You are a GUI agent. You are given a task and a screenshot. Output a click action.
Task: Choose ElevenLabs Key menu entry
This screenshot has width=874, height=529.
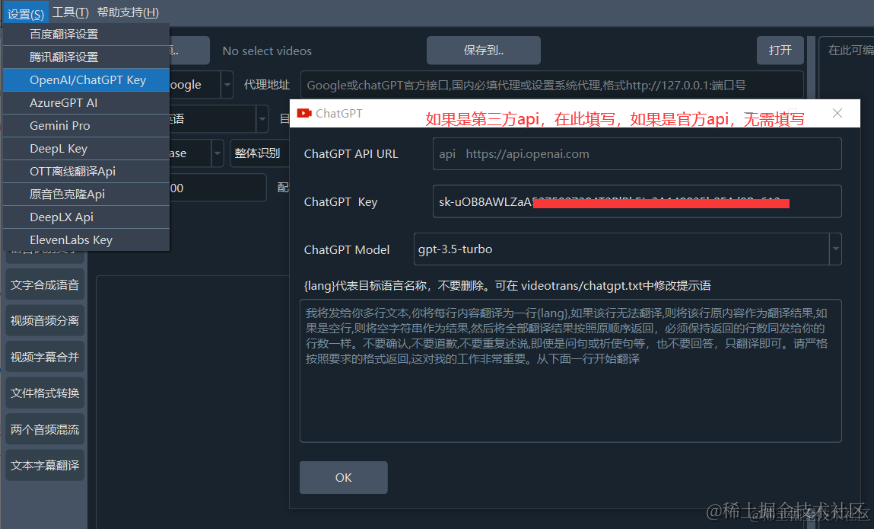point(86,240)
